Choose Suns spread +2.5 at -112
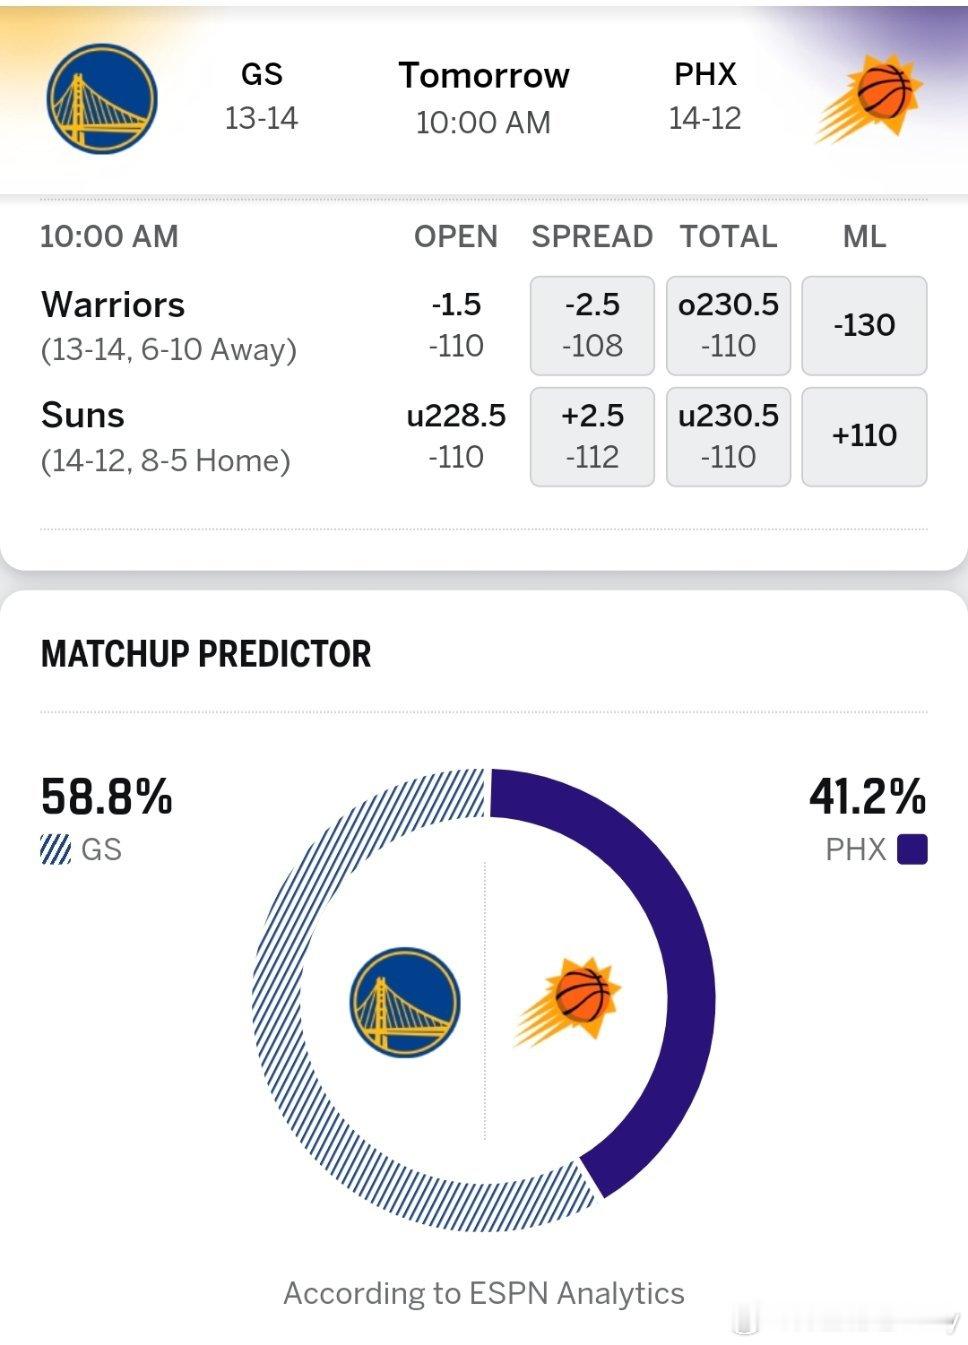 (x=592, y=437)
